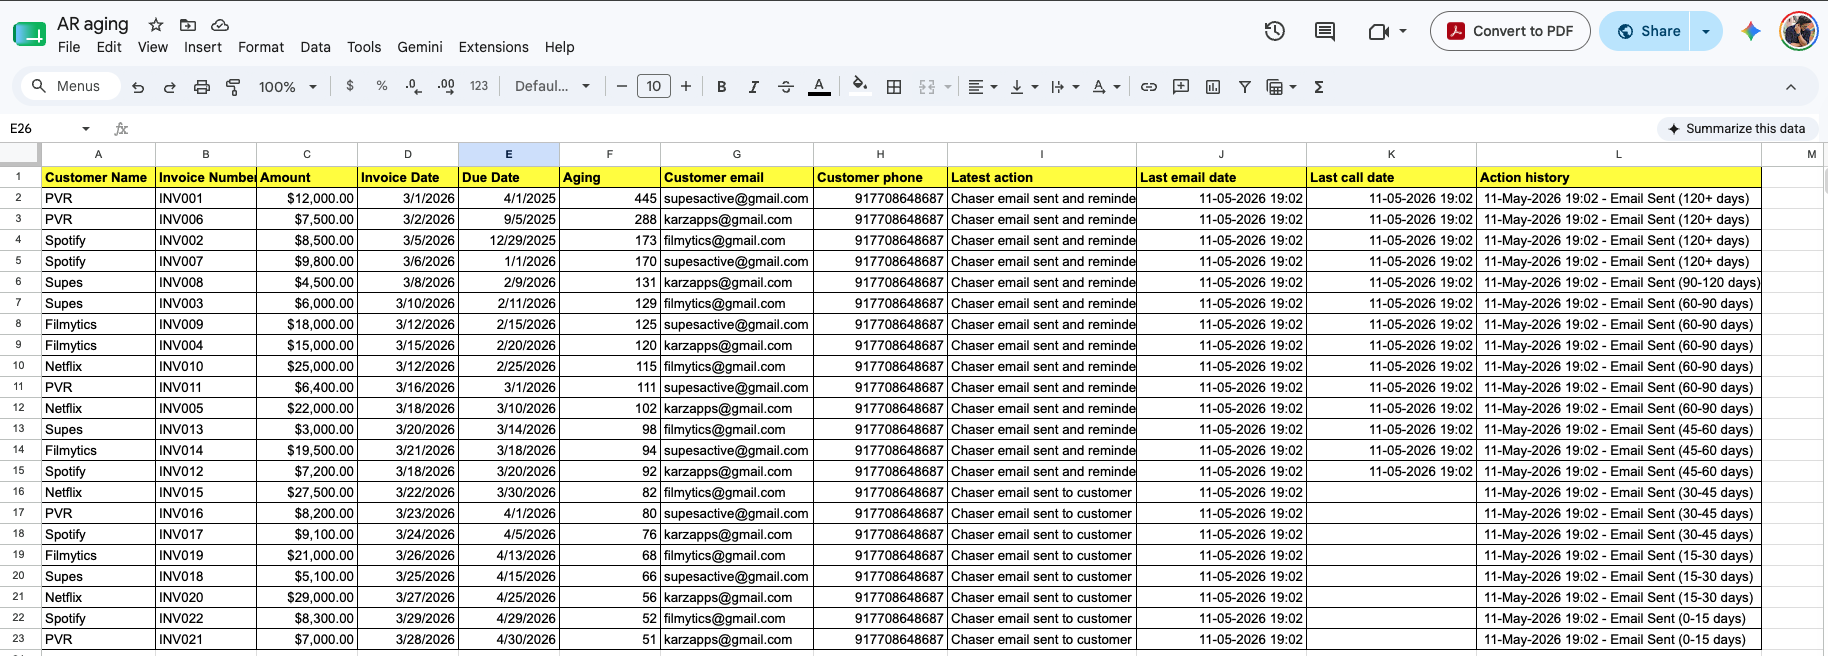The image size is (1828, 656).
Task: Open the Help menu
Action: pos(560,47)
